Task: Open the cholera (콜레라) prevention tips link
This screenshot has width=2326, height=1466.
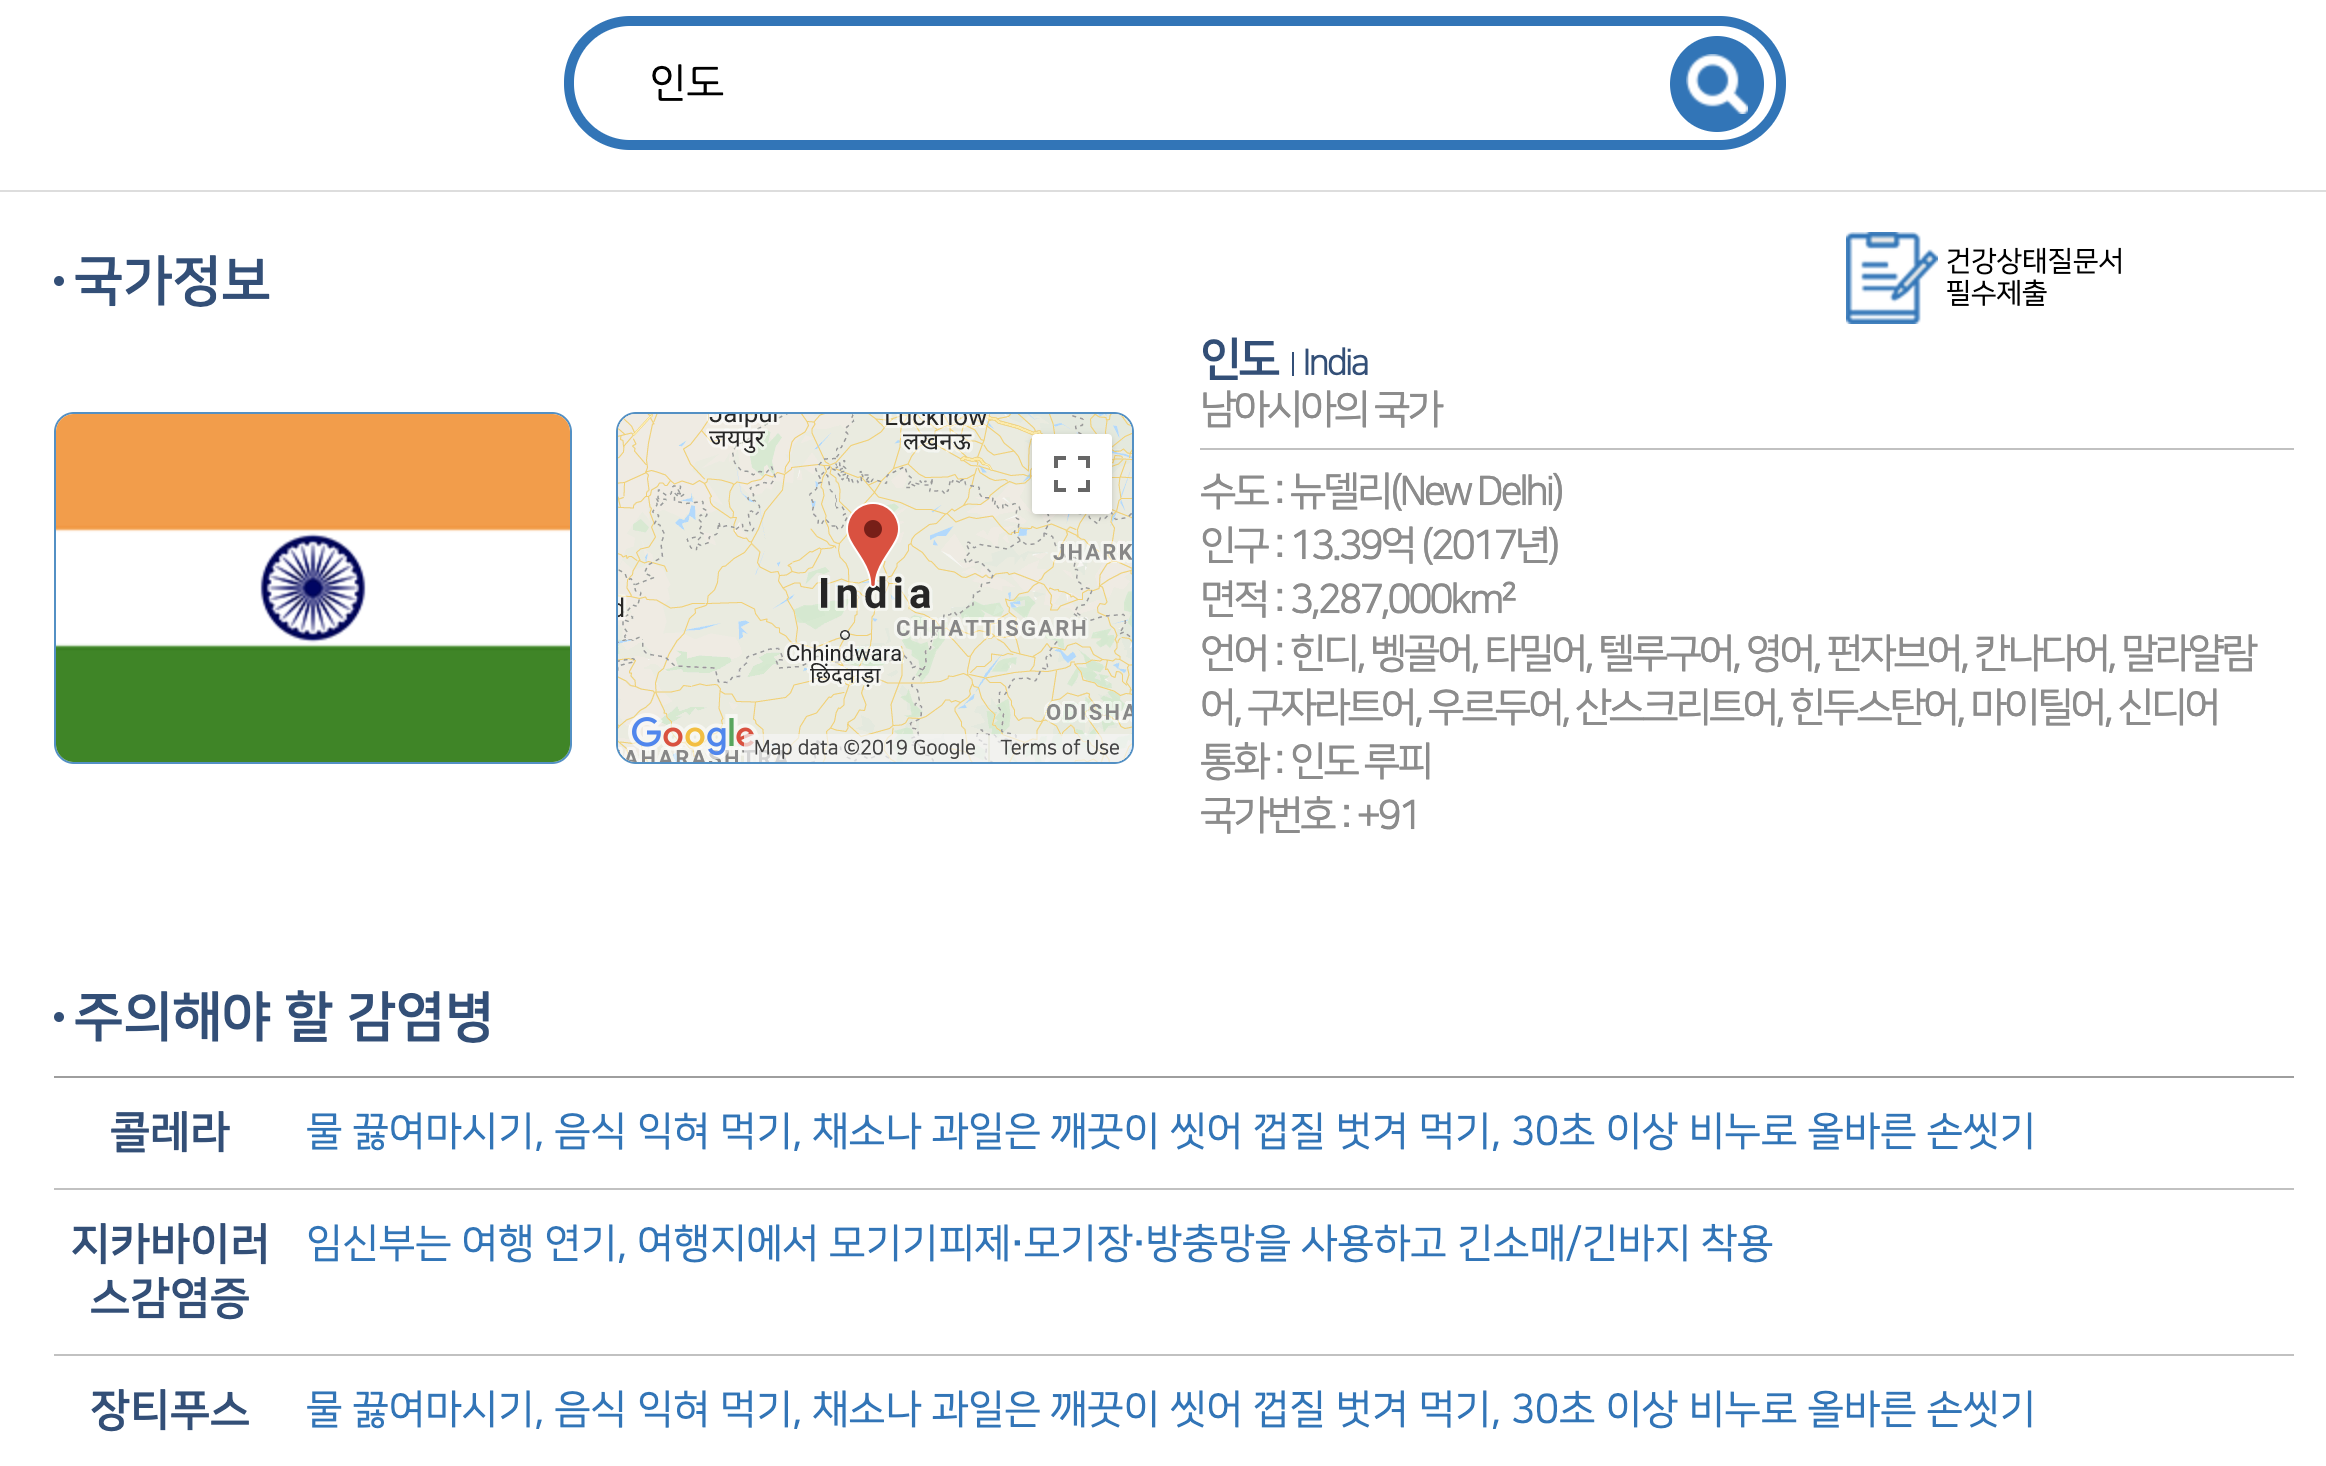Action: (x=1169, y=1131)
